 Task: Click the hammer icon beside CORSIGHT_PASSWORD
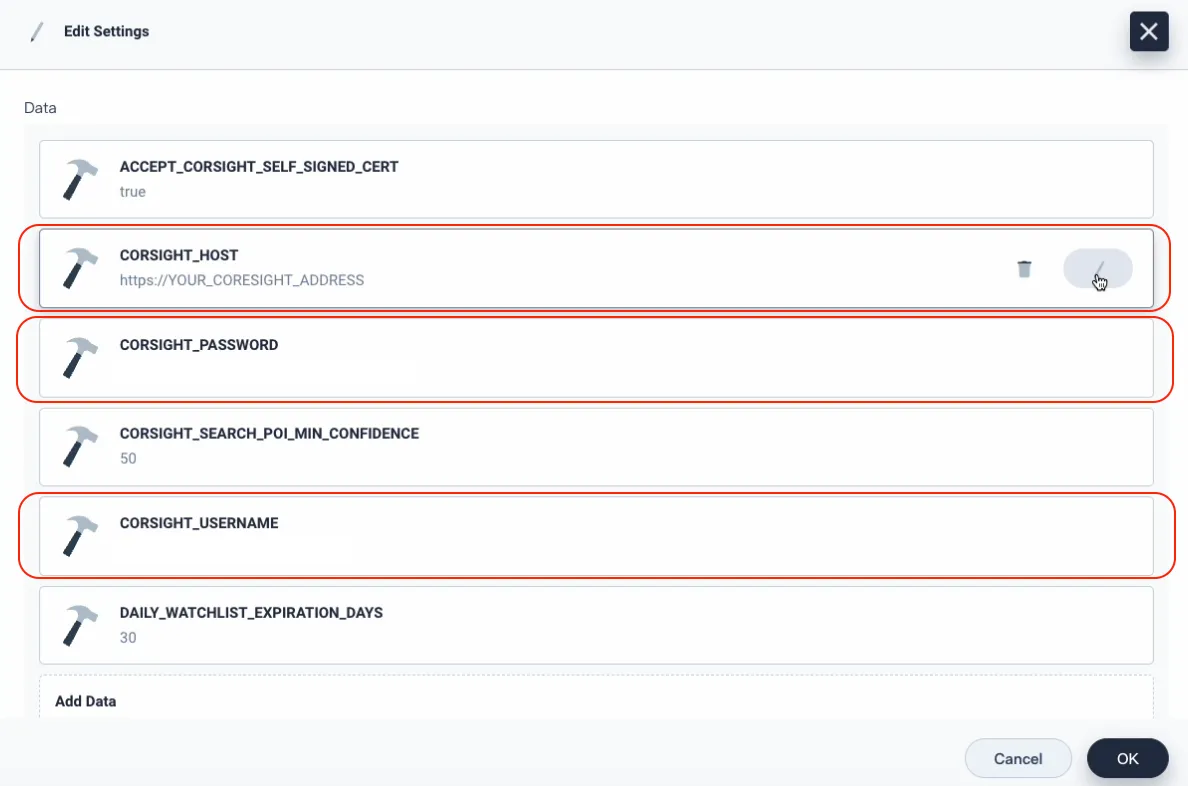79,358
